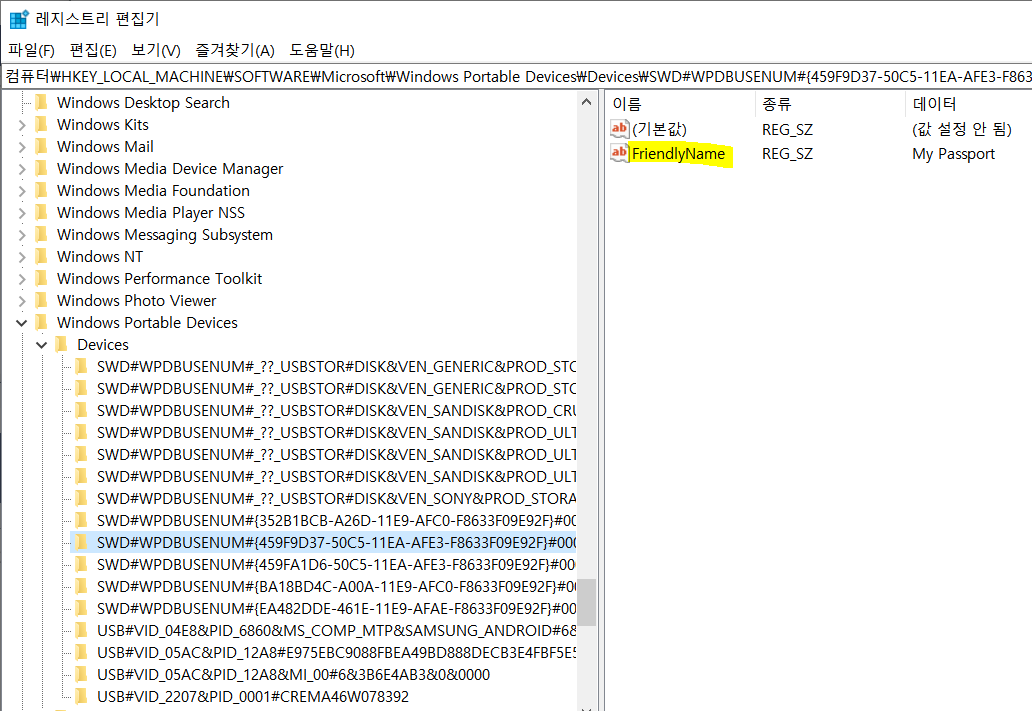Viewport: 1032px width, 711px height.
Task: Click the tree scrollbar up arrow
Action: point(586,102)
